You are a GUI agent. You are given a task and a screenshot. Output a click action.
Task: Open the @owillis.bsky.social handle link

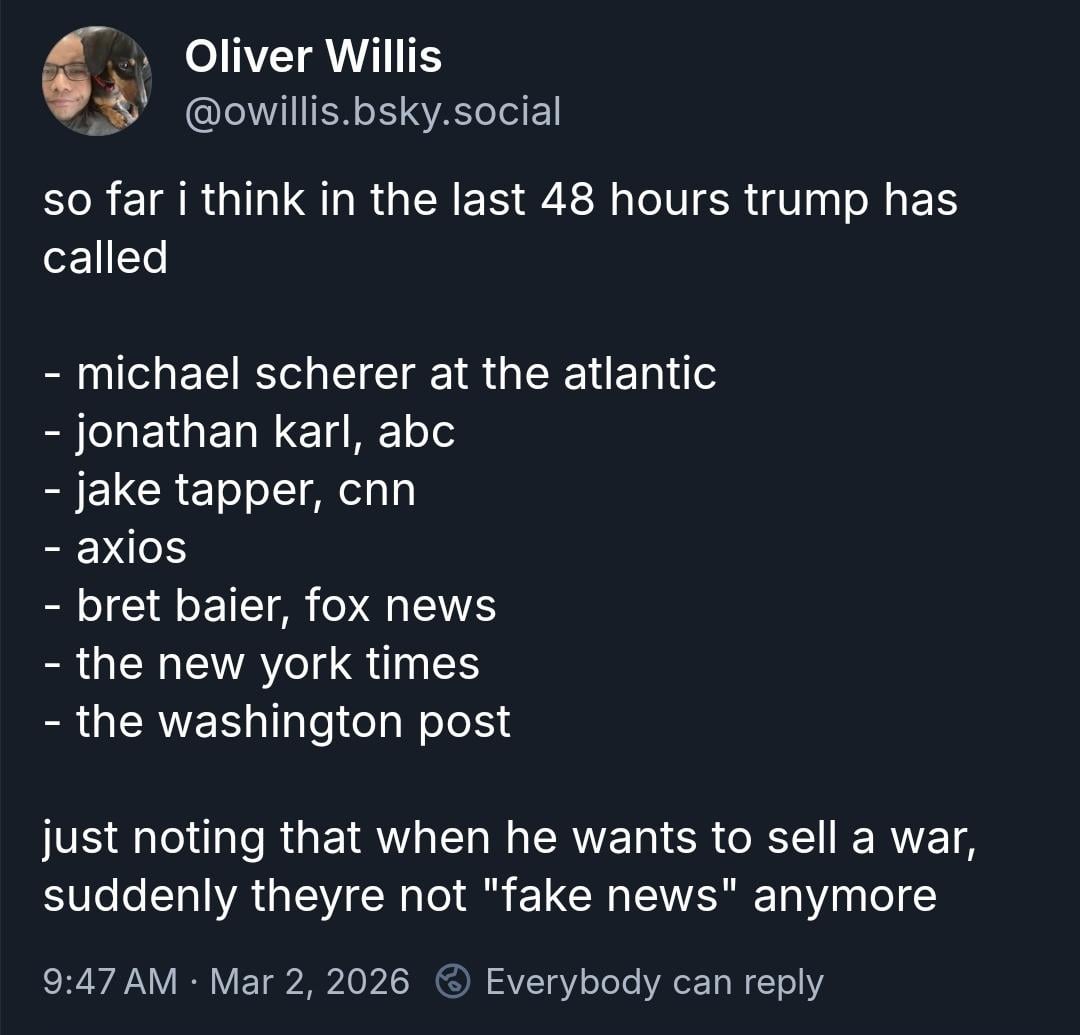373,111
